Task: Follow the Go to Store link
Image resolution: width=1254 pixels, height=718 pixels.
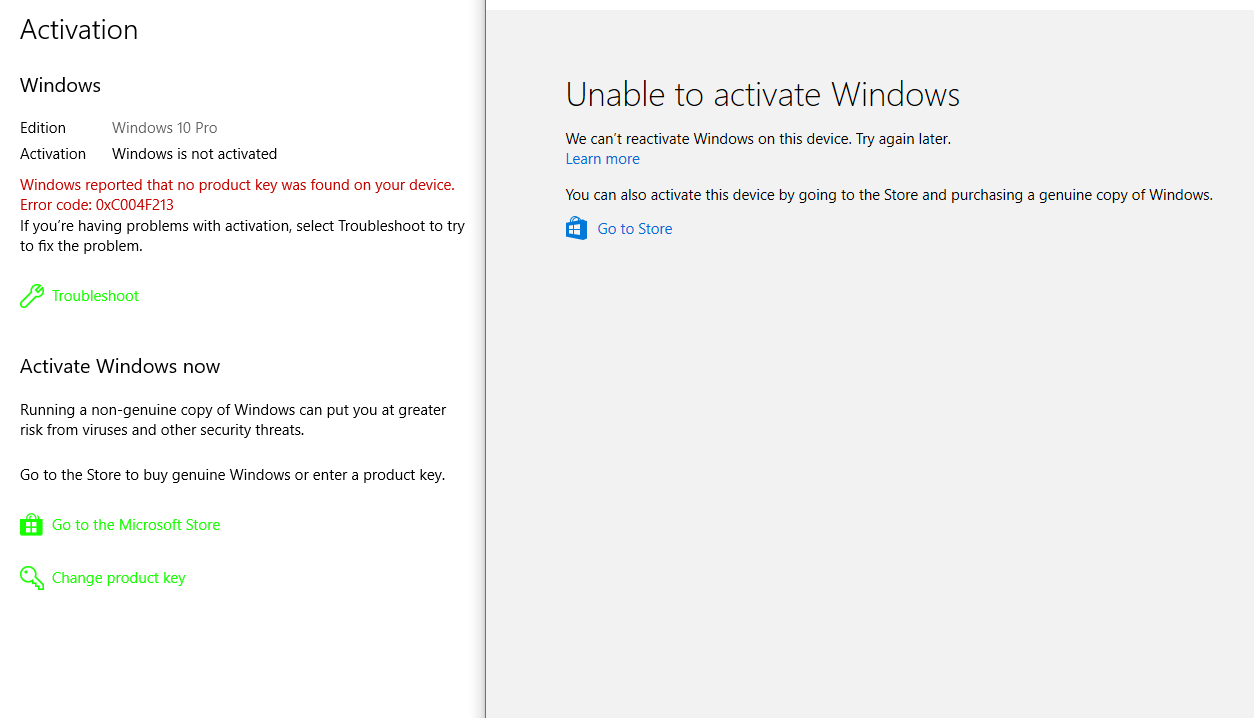Action: 635,229
